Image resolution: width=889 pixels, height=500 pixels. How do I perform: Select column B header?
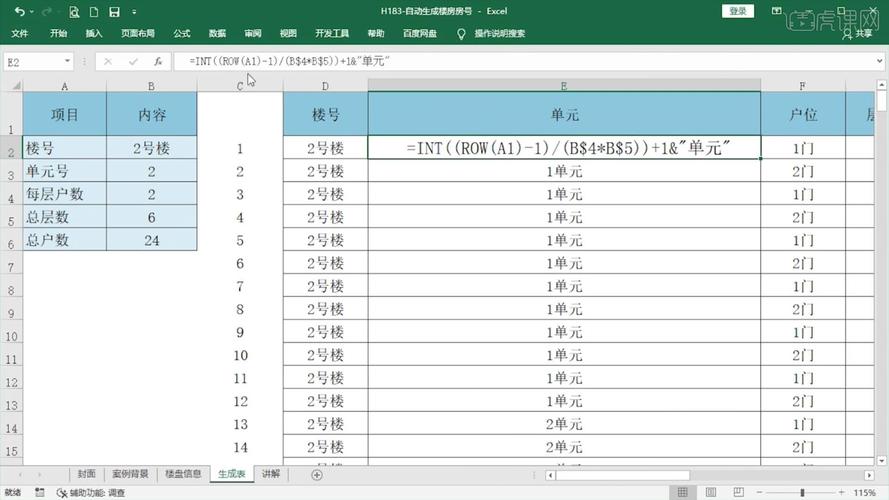151,86
